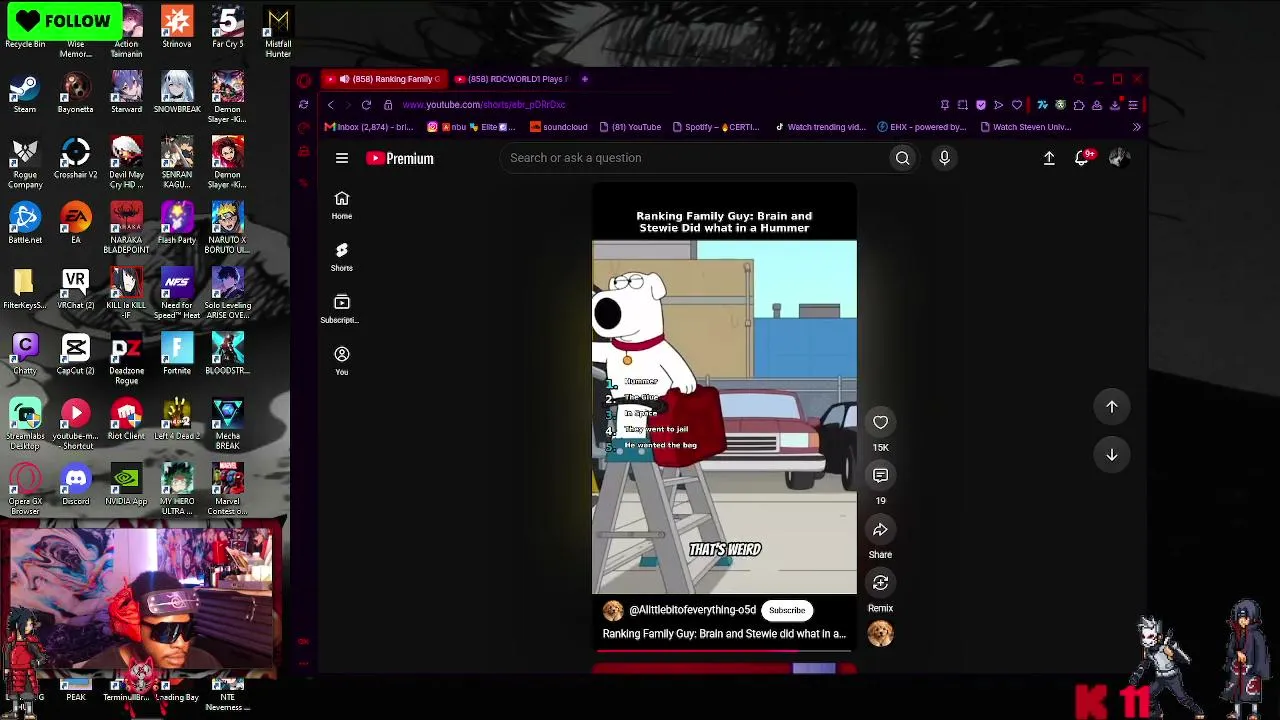Launch Need for Speed Heat shortcut
The height and width of the screenshot is (720, 1280).
click(177, 294)
